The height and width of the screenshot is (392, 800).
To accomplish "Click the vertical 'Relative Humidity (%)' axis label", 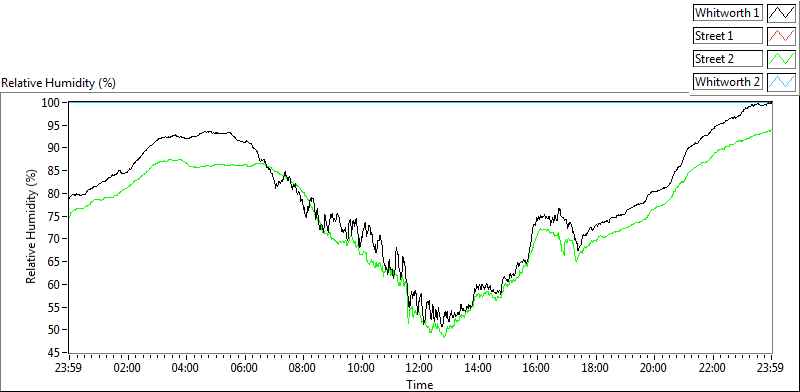I will (x=32, y=227).
